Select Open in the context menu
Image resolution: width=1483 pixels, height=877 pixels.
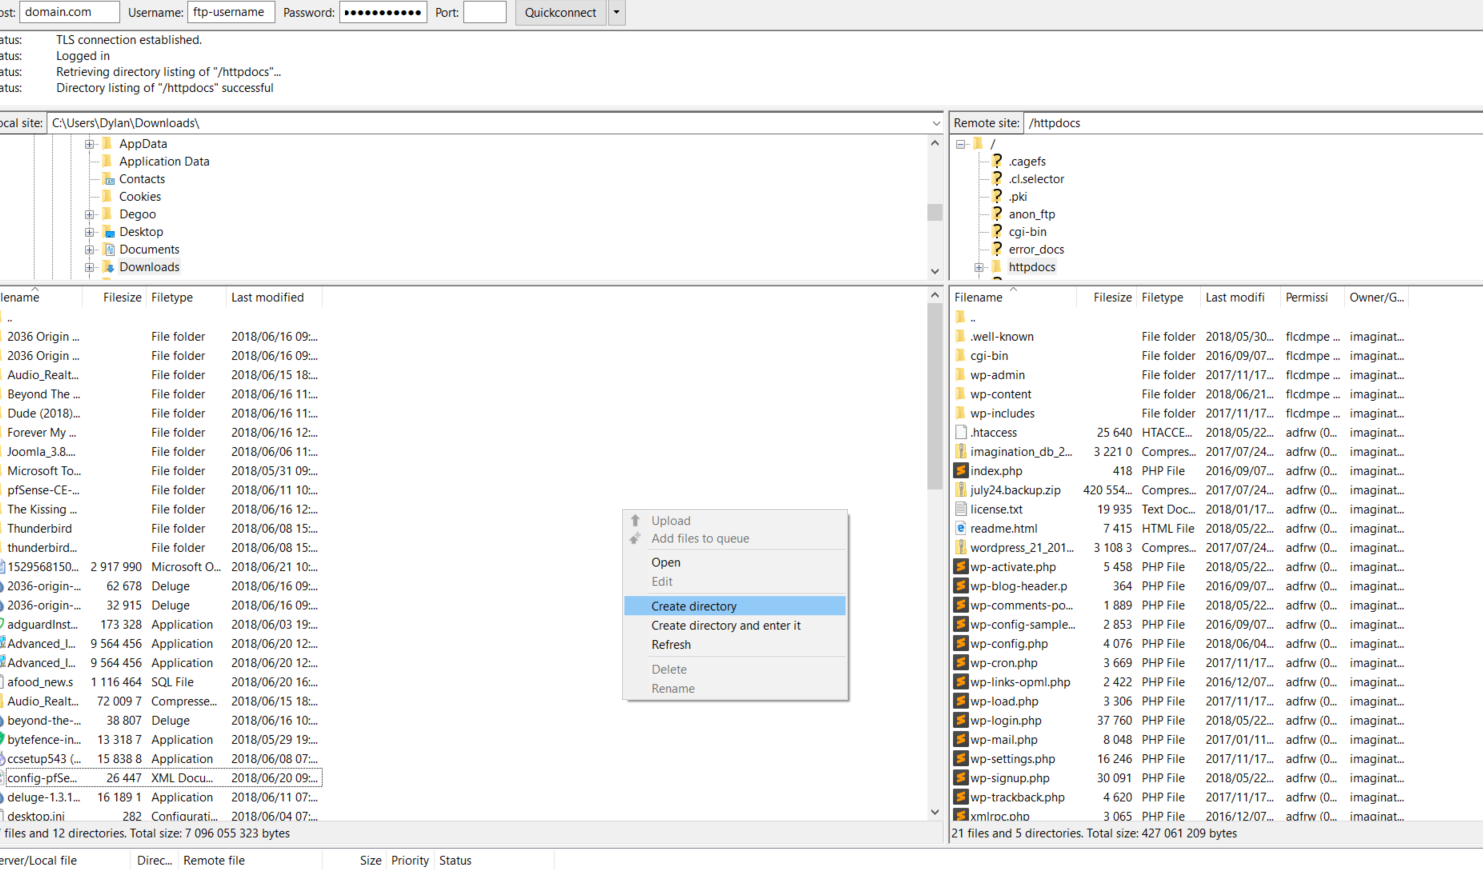735,563
